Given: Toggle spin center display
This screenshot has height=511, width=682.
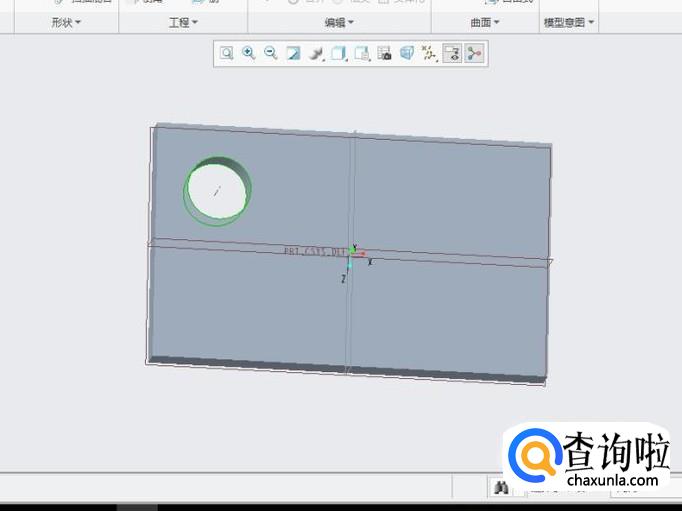Looking at the screenshot, I should pyautogui.click(x=474, y=54).
